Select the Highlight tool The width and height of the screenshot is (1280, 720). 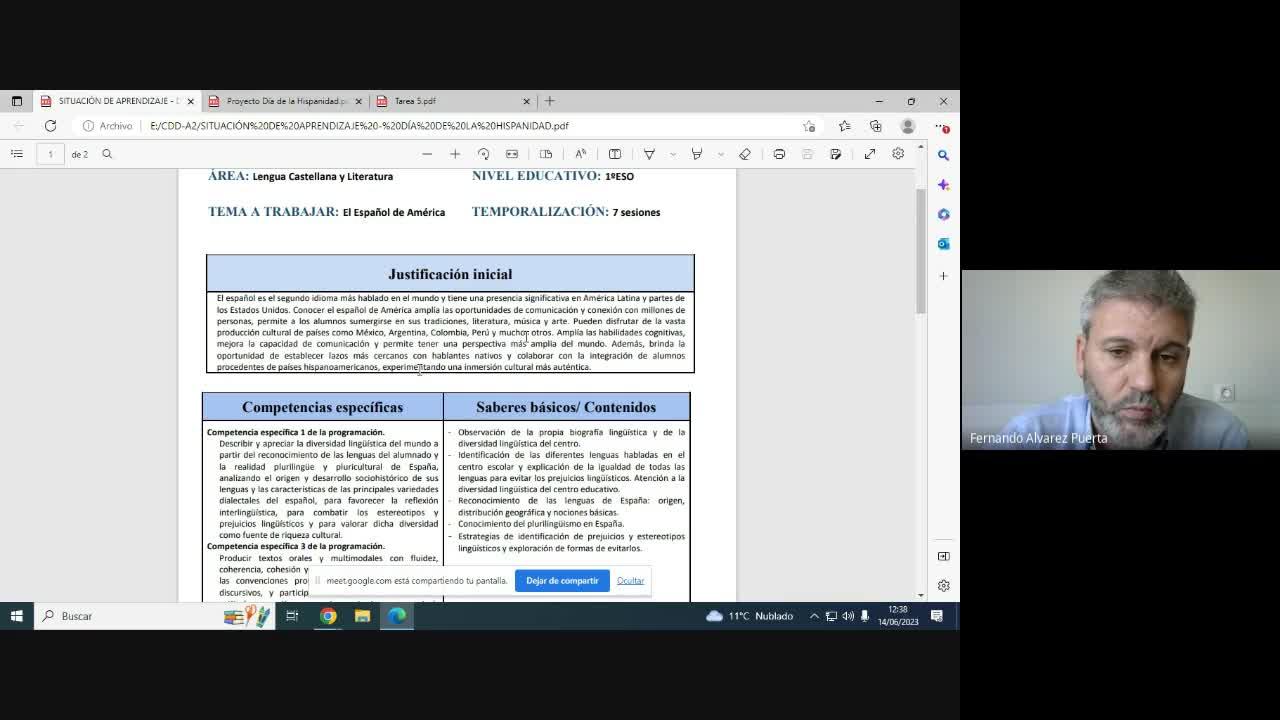pos(697,154)
